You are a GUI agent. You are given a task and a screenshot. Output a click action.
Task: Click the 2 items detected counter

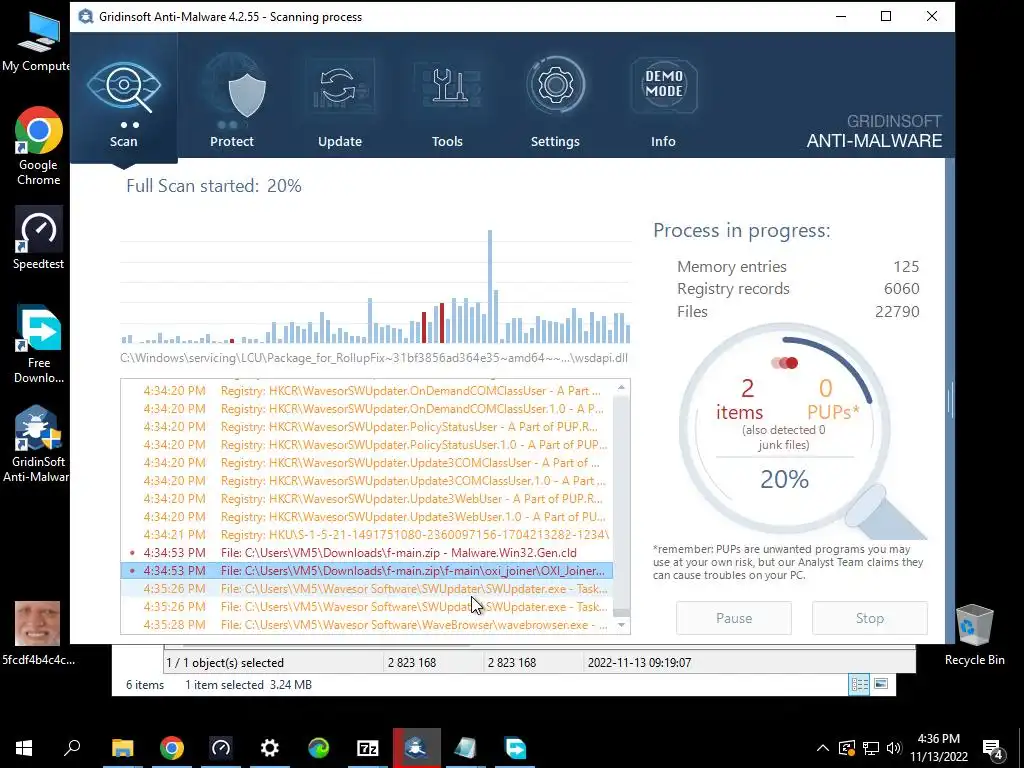tap(739, 400)
